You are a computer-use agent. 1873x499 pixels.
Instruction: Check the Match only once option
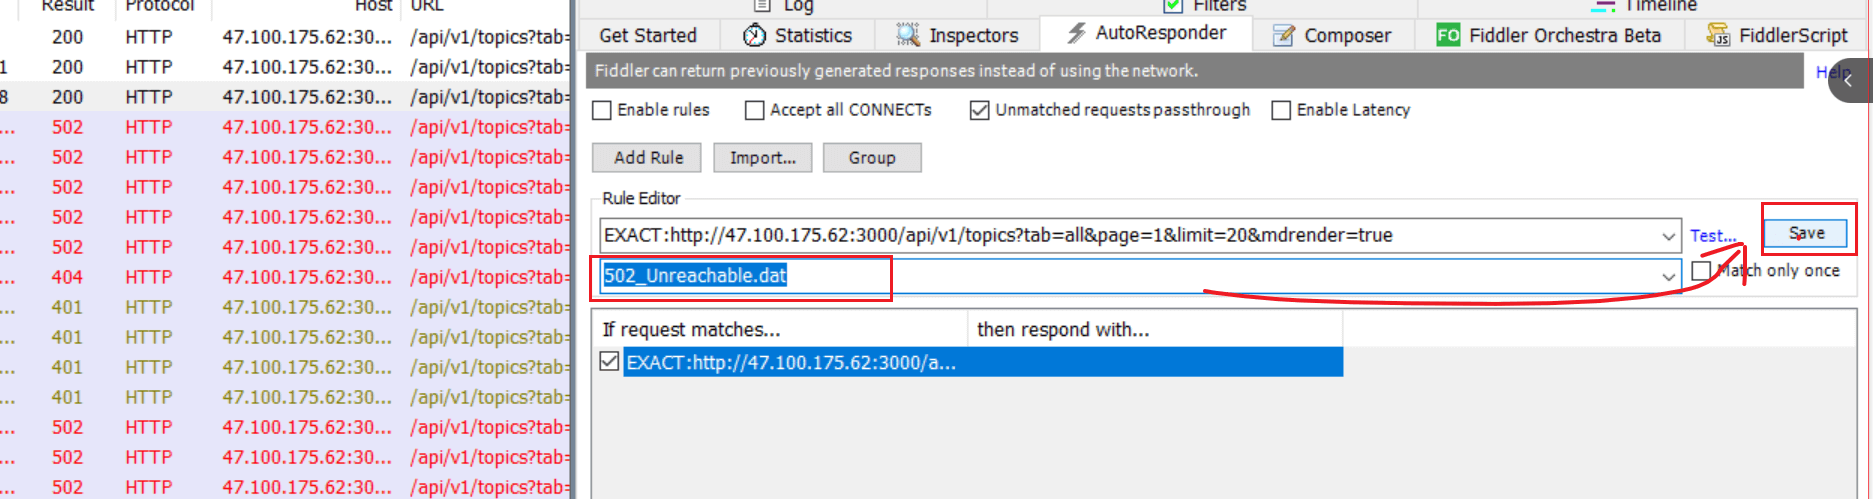1701,271
